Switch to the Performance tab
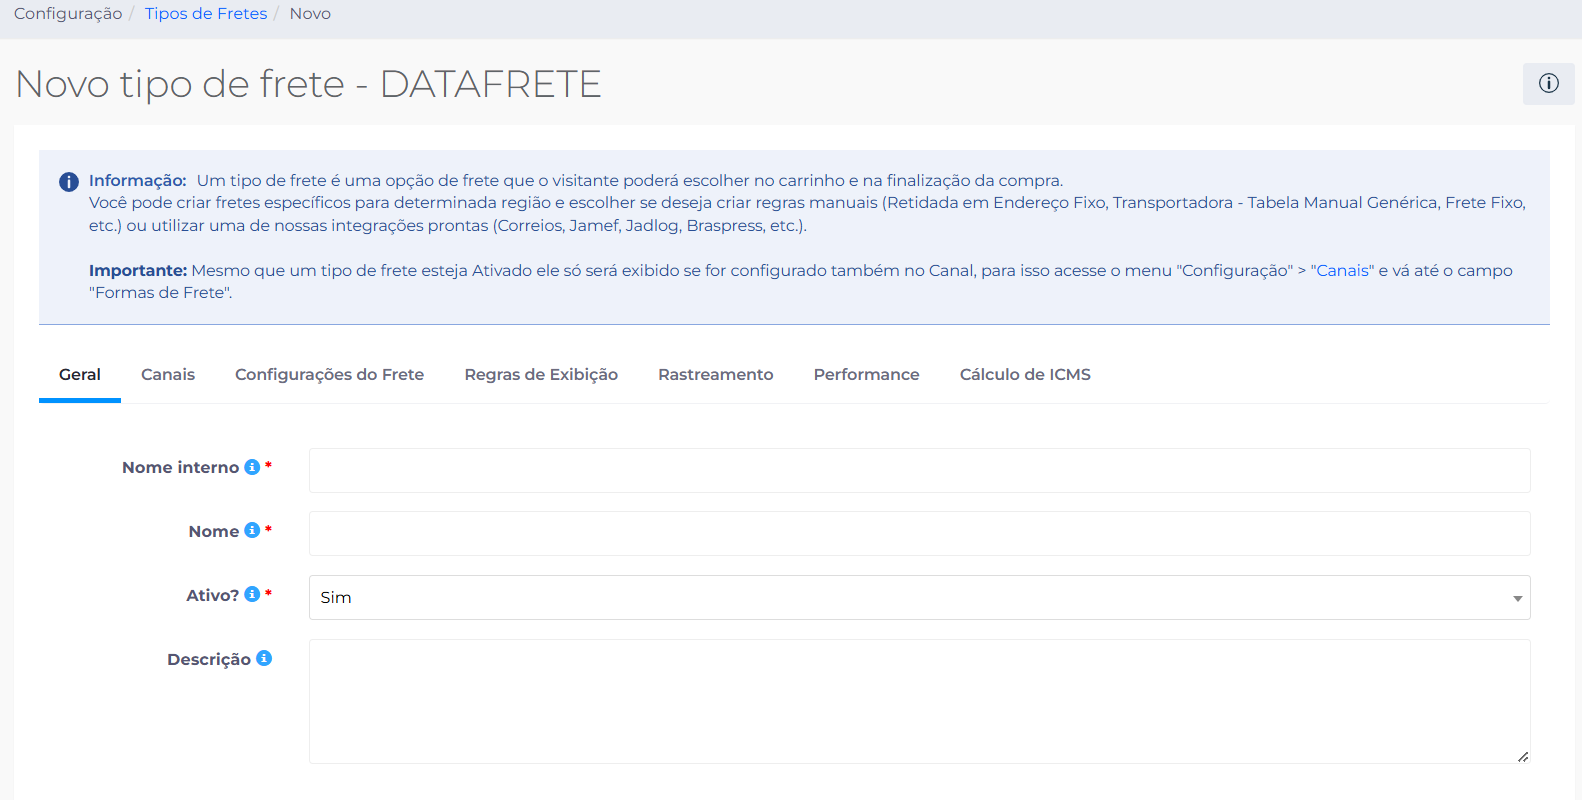 (x=866, y=375)
